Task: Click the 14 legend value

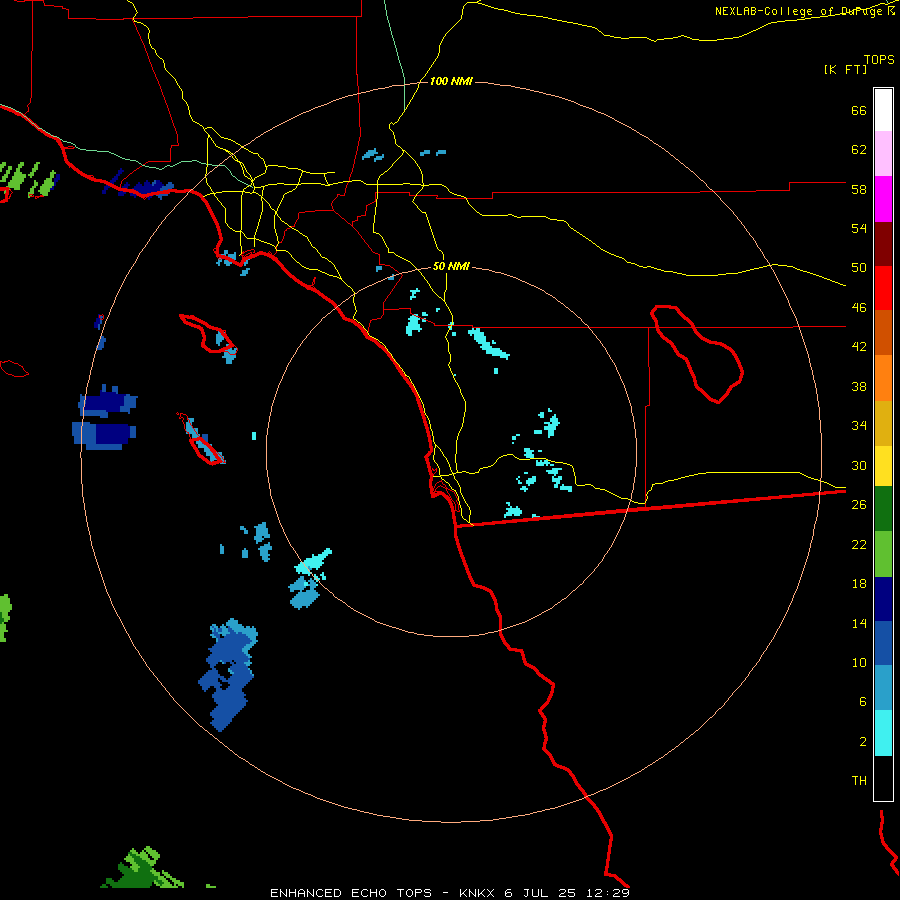Action: point(859,623)
